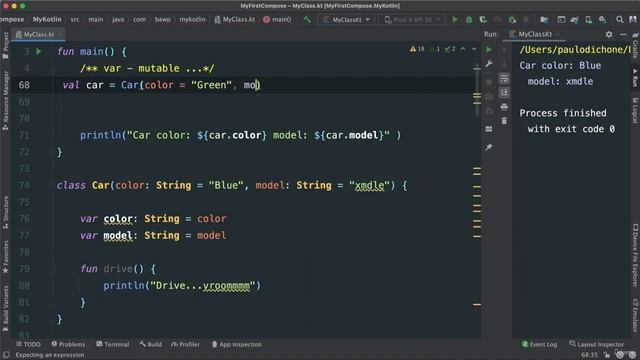Open the AVD Device Manager icon
The image size is (640, 360).
[588, 19]
